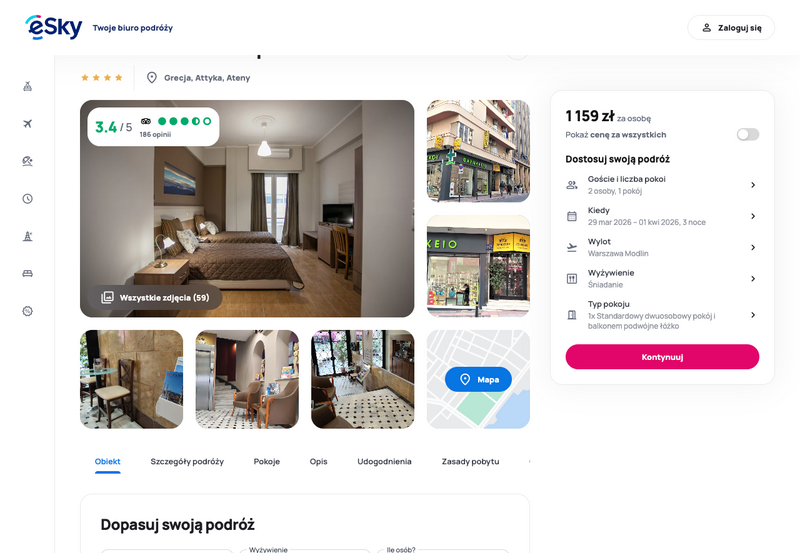The height and width of the screenshot is (553, 800).
Task: Open beach holidays via umbrella sidebar icon
Action: point(28,161)
